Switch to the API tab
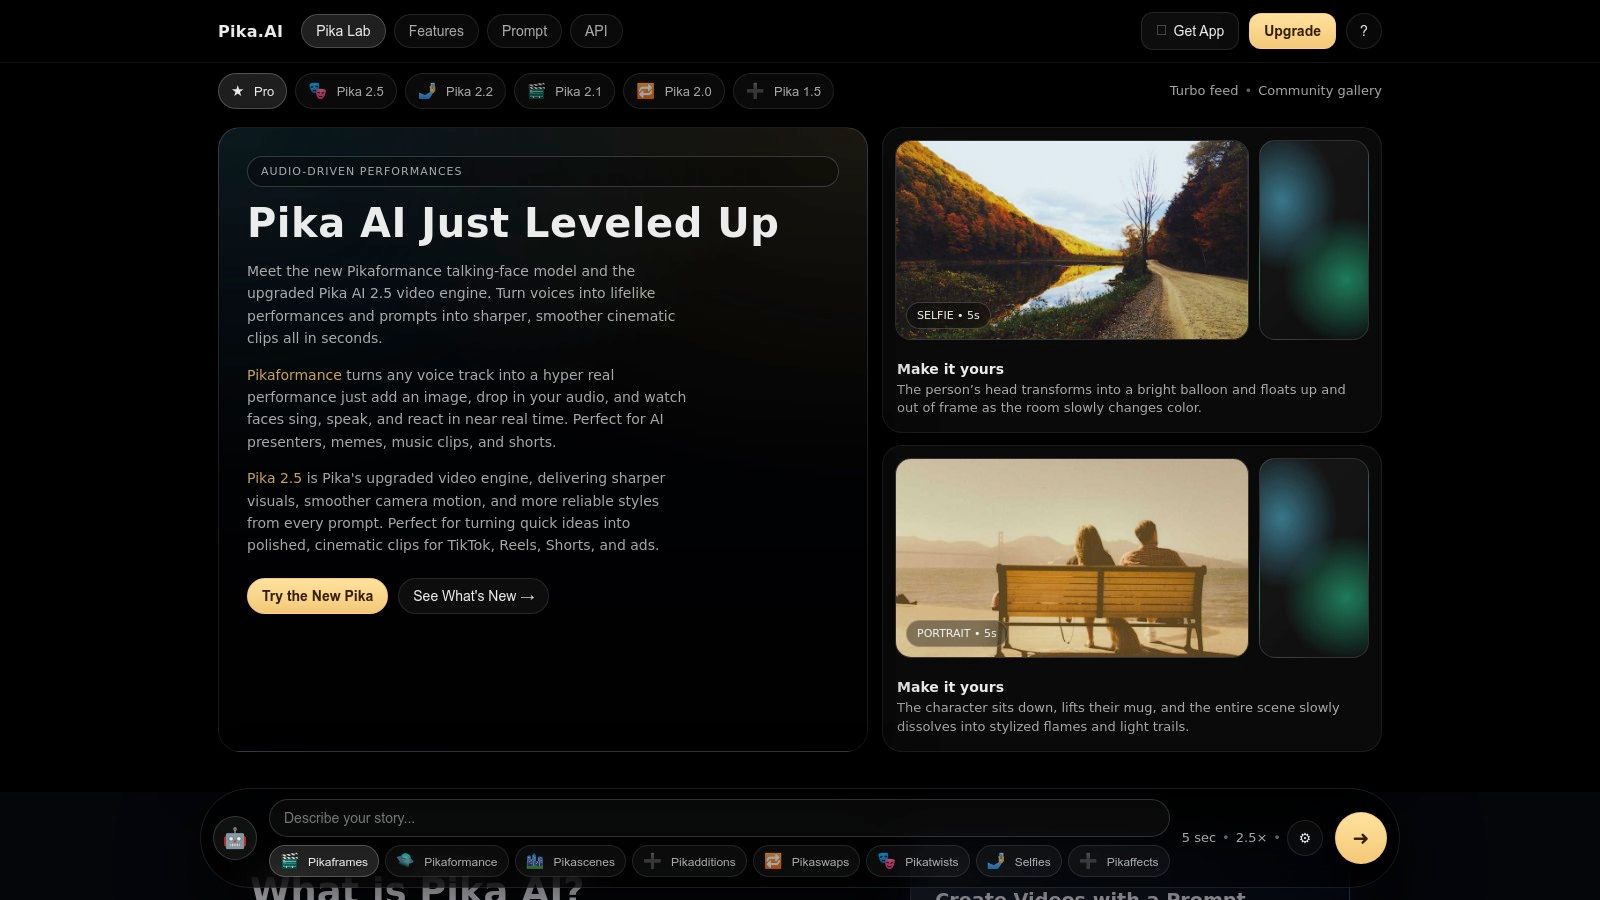 click(596, 31)
